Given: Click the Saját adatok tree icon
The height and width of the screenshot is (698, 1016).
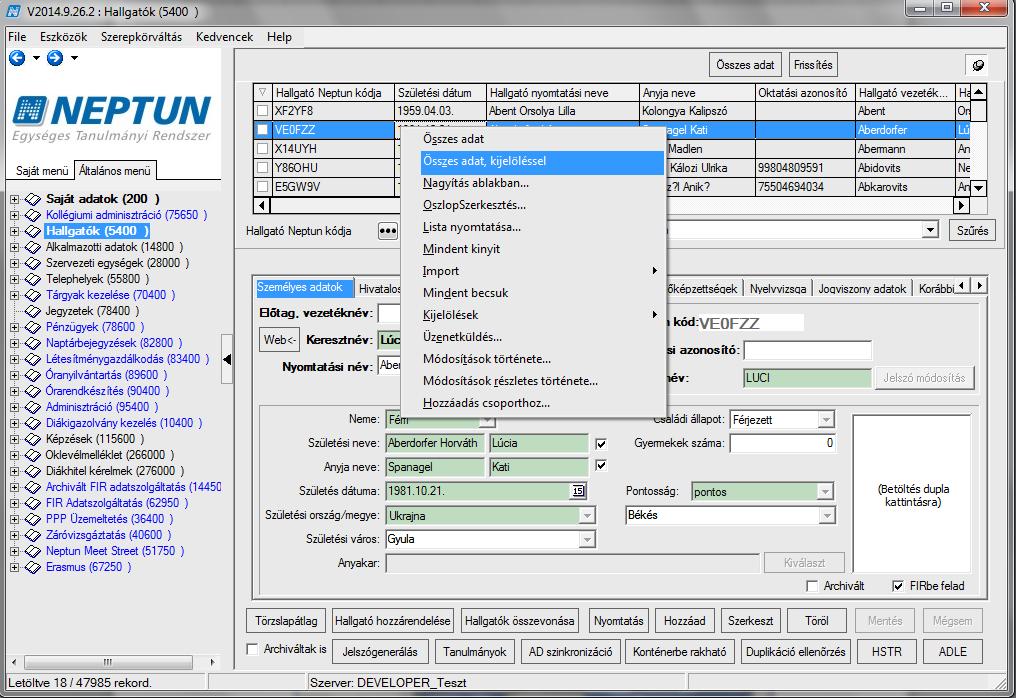Looking at the screenshot, I should tap(32, 199).
